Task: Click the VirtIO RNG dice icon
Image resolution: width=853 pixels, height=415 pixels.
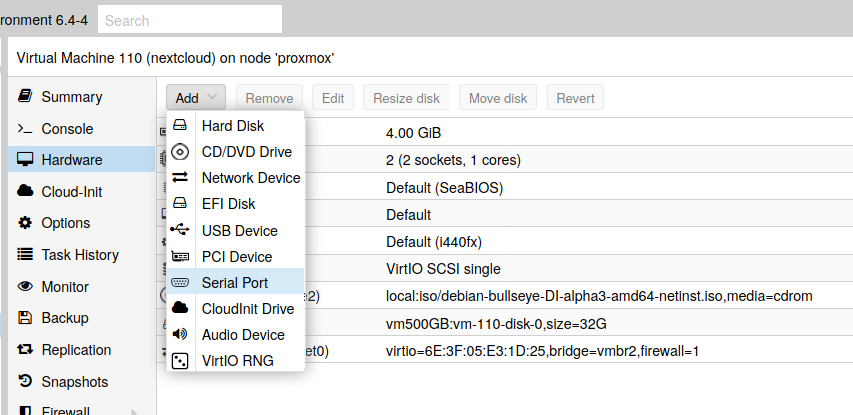Action: 180,361
